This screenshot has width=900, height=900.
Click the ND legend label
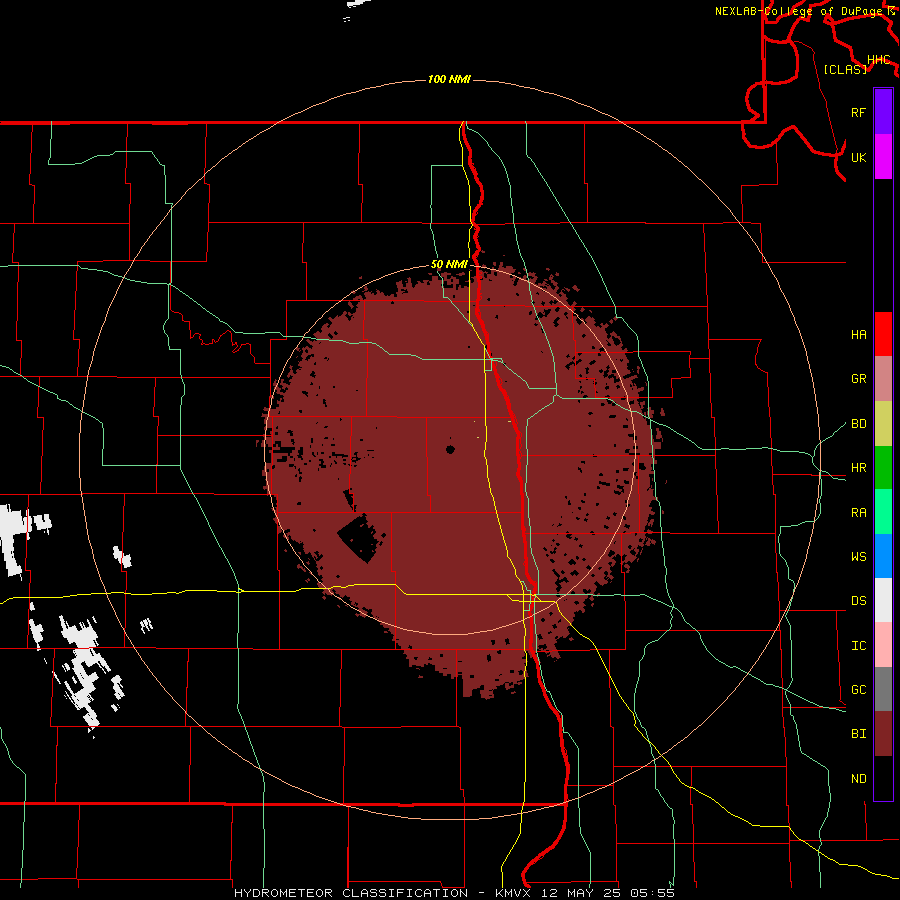tap(858, 779)
